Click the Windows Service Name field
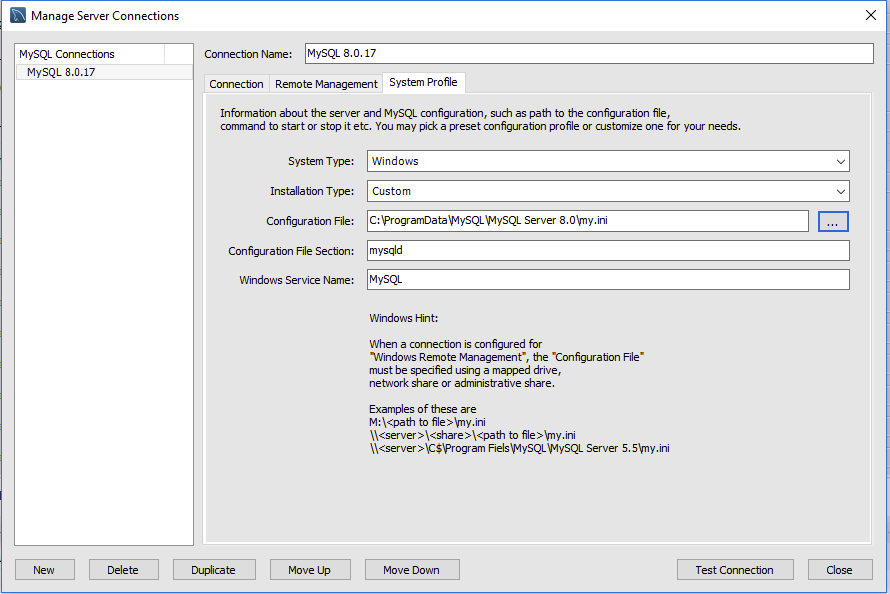890x594 pixels. tap(608, 279)
